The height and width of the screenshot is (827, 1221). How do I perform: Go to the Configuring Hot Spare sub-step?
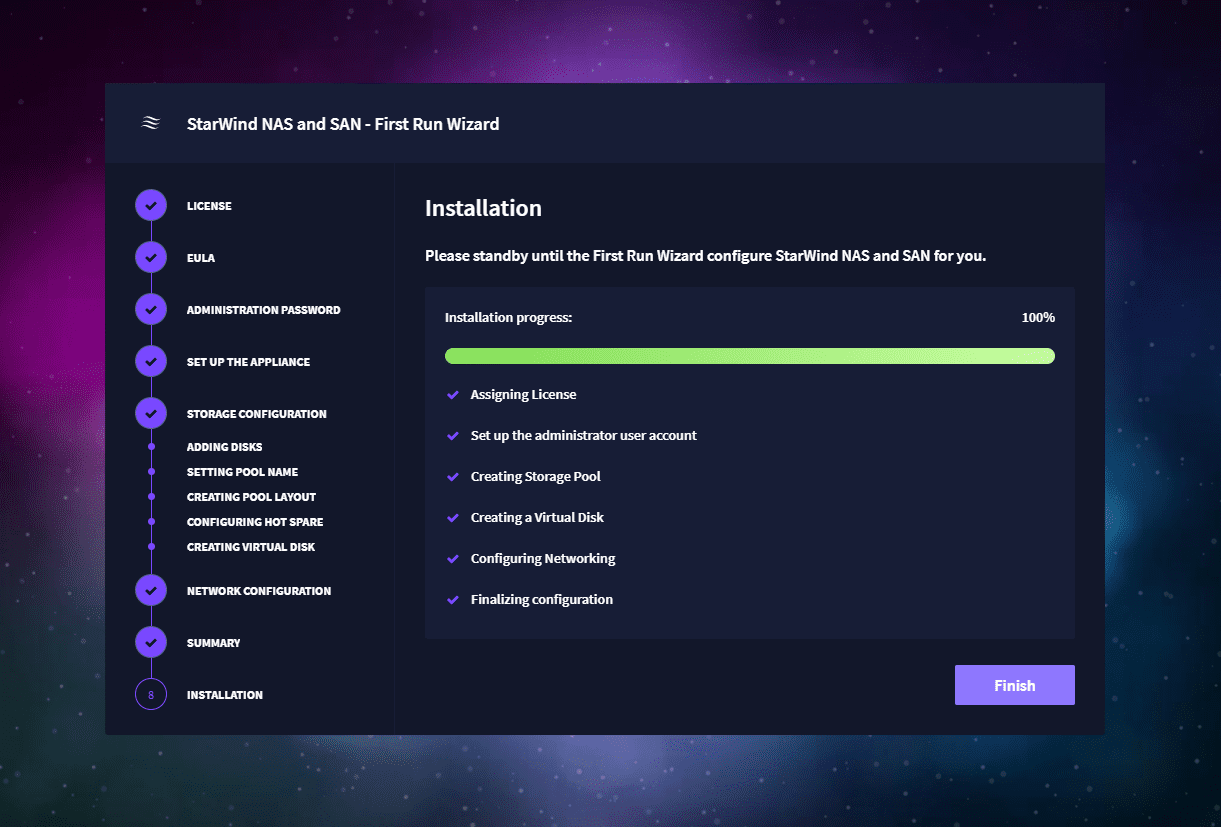(x=254, y=522)
